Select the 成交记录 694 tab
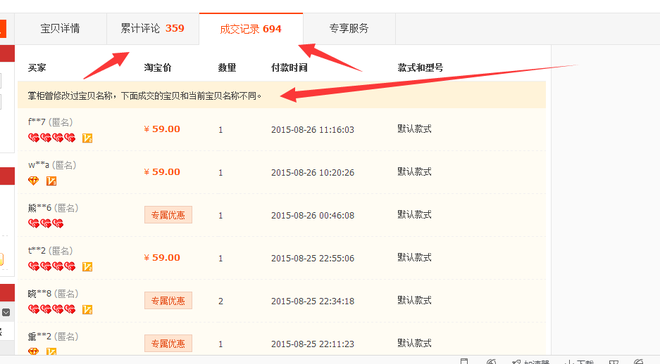The width and height of the screenshot is (660, 364). click(x=251, y=29)
